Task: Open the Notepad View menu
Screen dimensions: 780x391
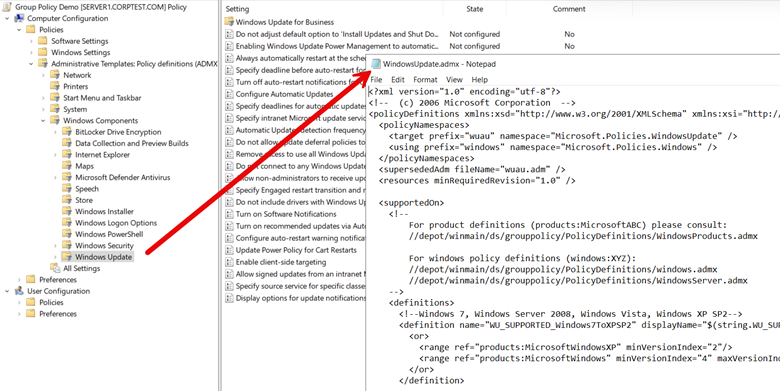Action: pos(454,80)
